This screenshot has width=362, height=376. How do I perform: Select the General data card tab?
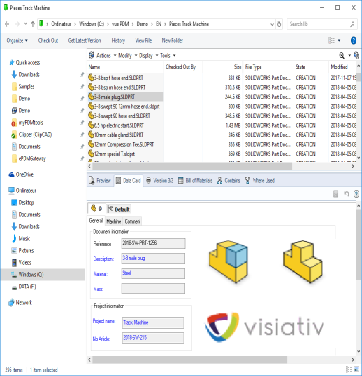pos(96,221)
